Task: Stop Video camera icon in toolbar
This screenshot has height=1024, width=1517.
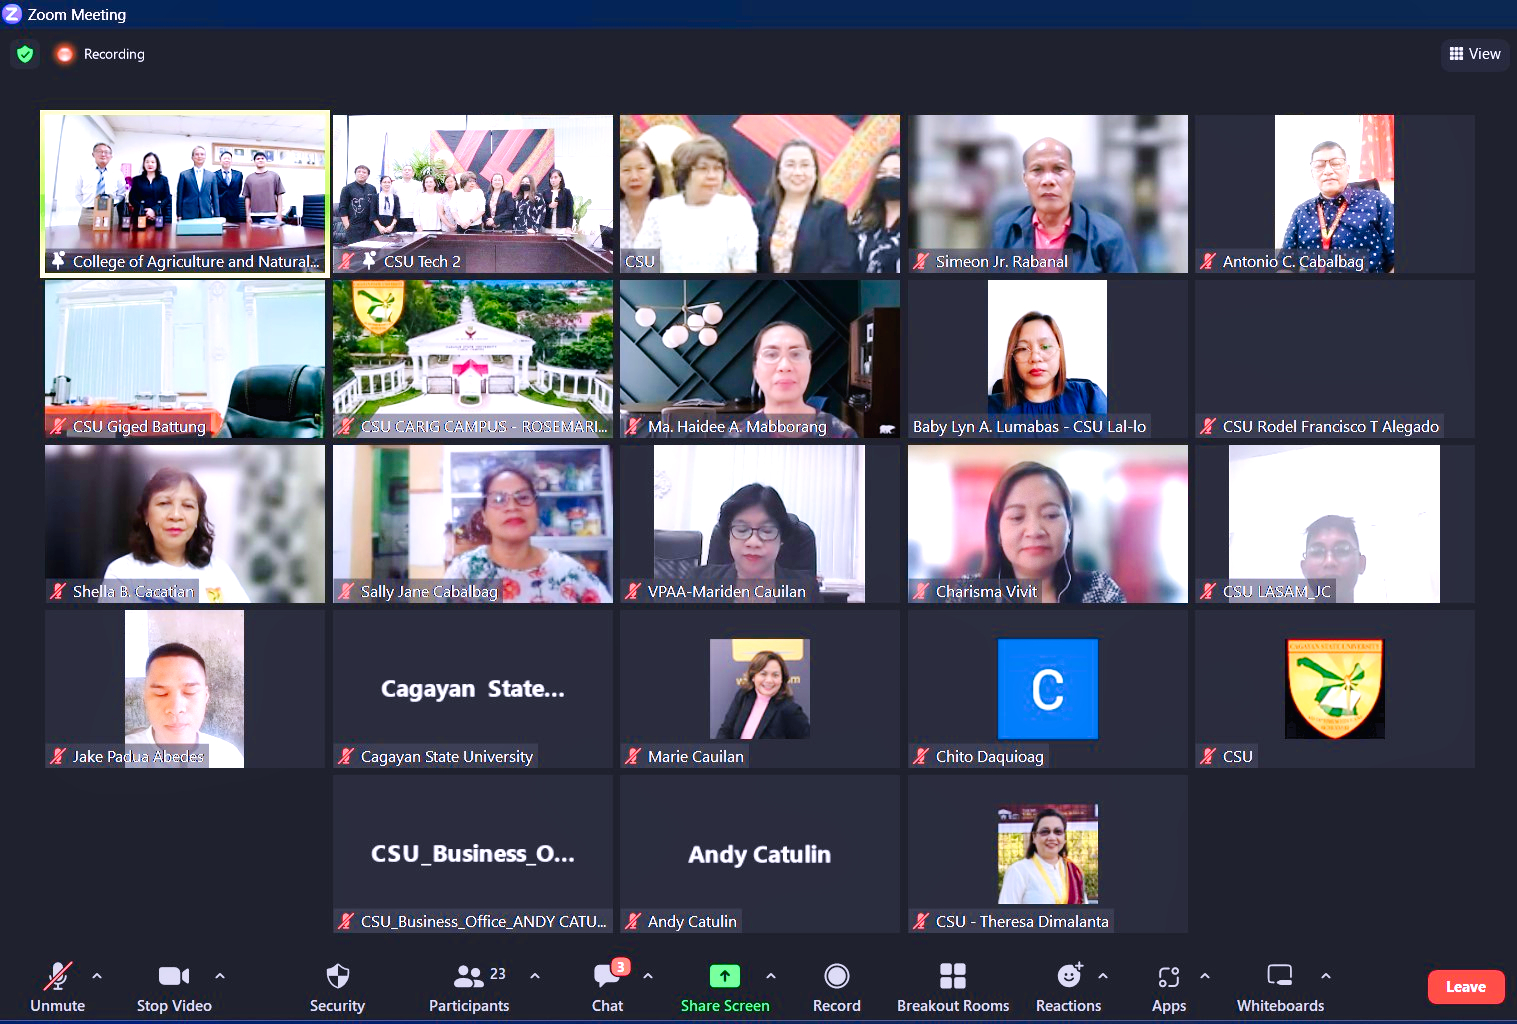Action: 174,975
